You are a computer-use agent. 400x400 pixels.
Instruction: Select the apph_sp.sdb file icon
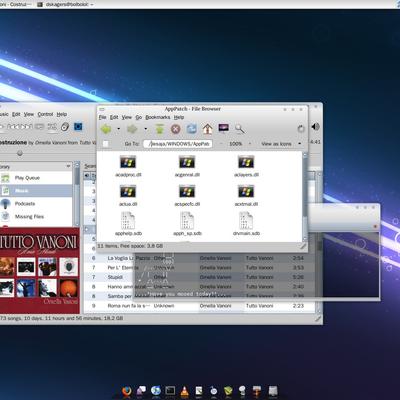click(187, 221)
